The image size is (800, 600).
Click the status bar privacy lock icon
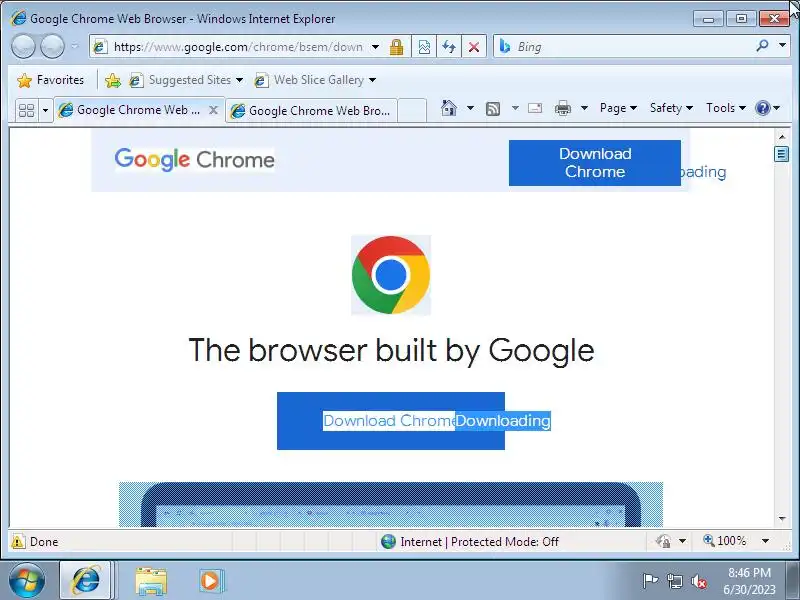click(664, 541)
